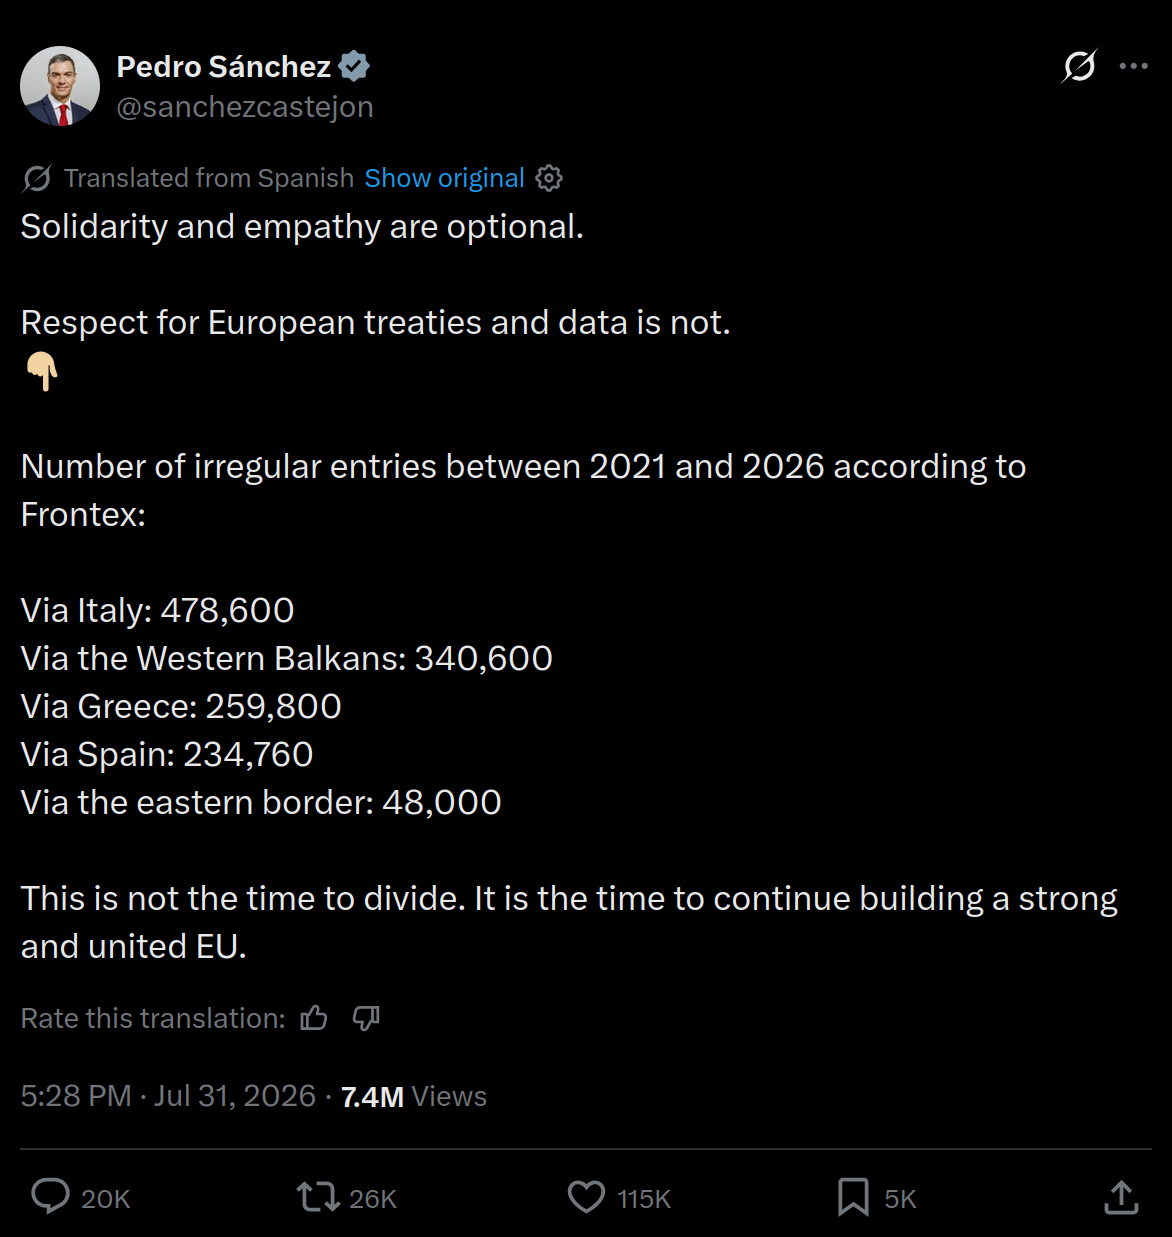
Task: Rate this translation with thumbs up
Action: (x=314, y=1018)
